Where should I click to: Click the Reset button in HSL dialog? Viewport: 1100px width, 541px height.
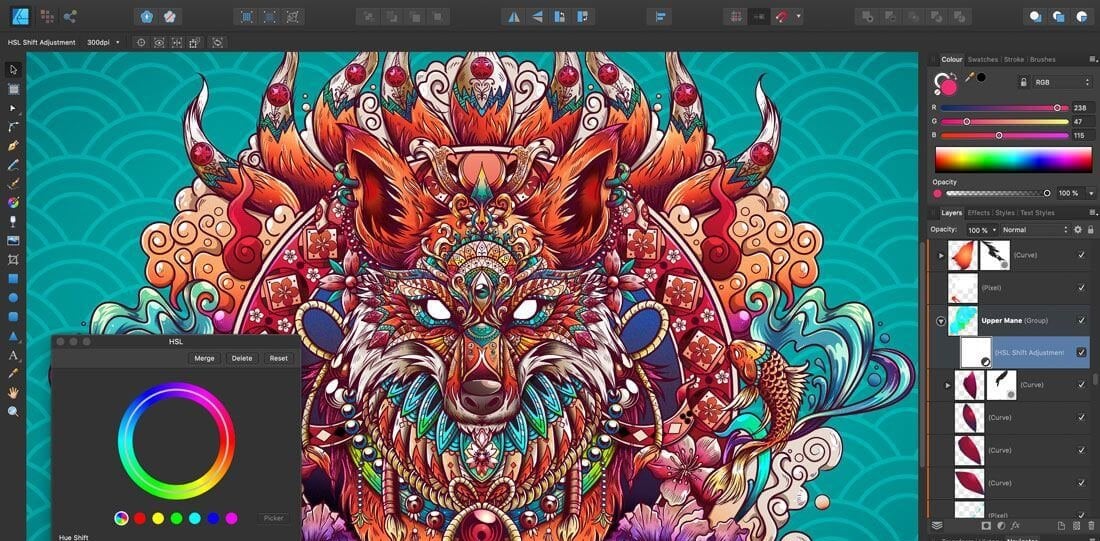tap(279, 358)
